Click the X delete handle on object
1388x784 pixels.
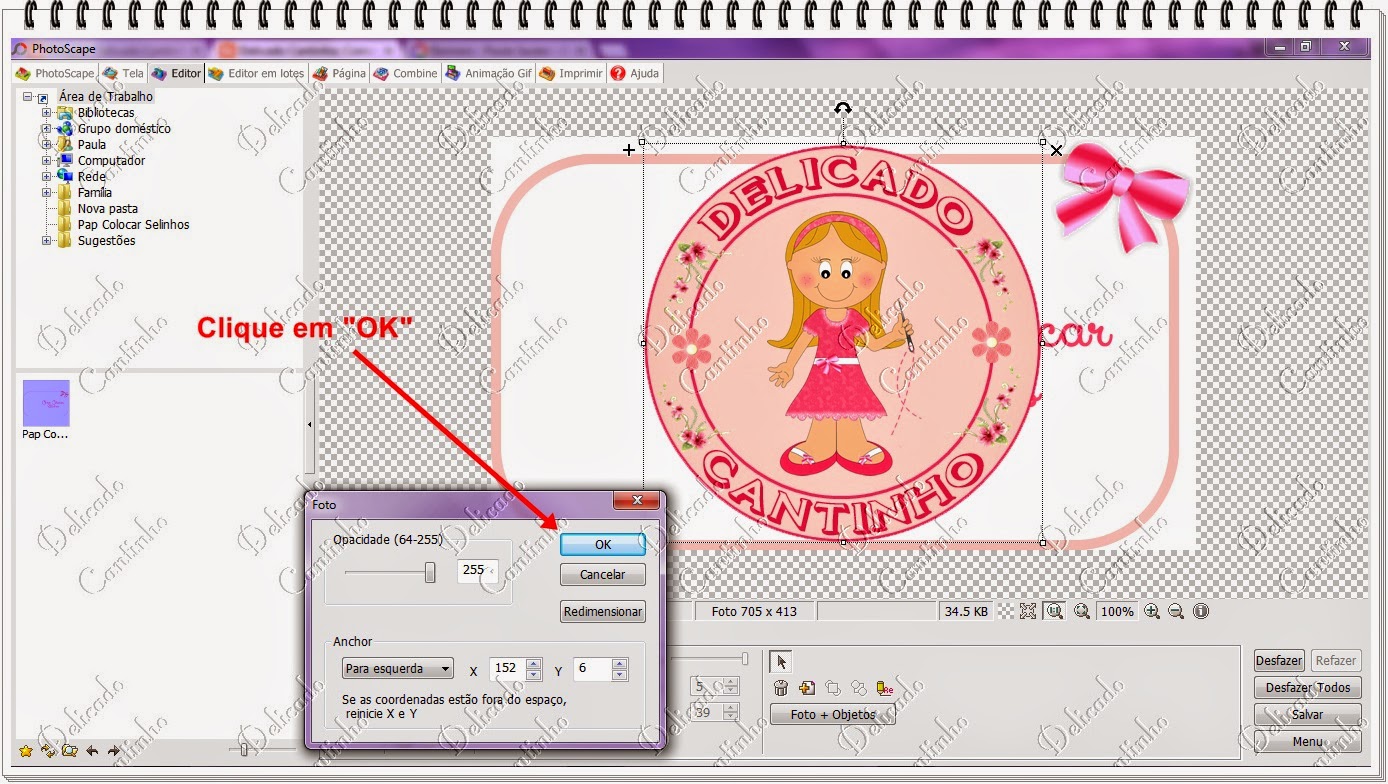tap(1056, 151)
